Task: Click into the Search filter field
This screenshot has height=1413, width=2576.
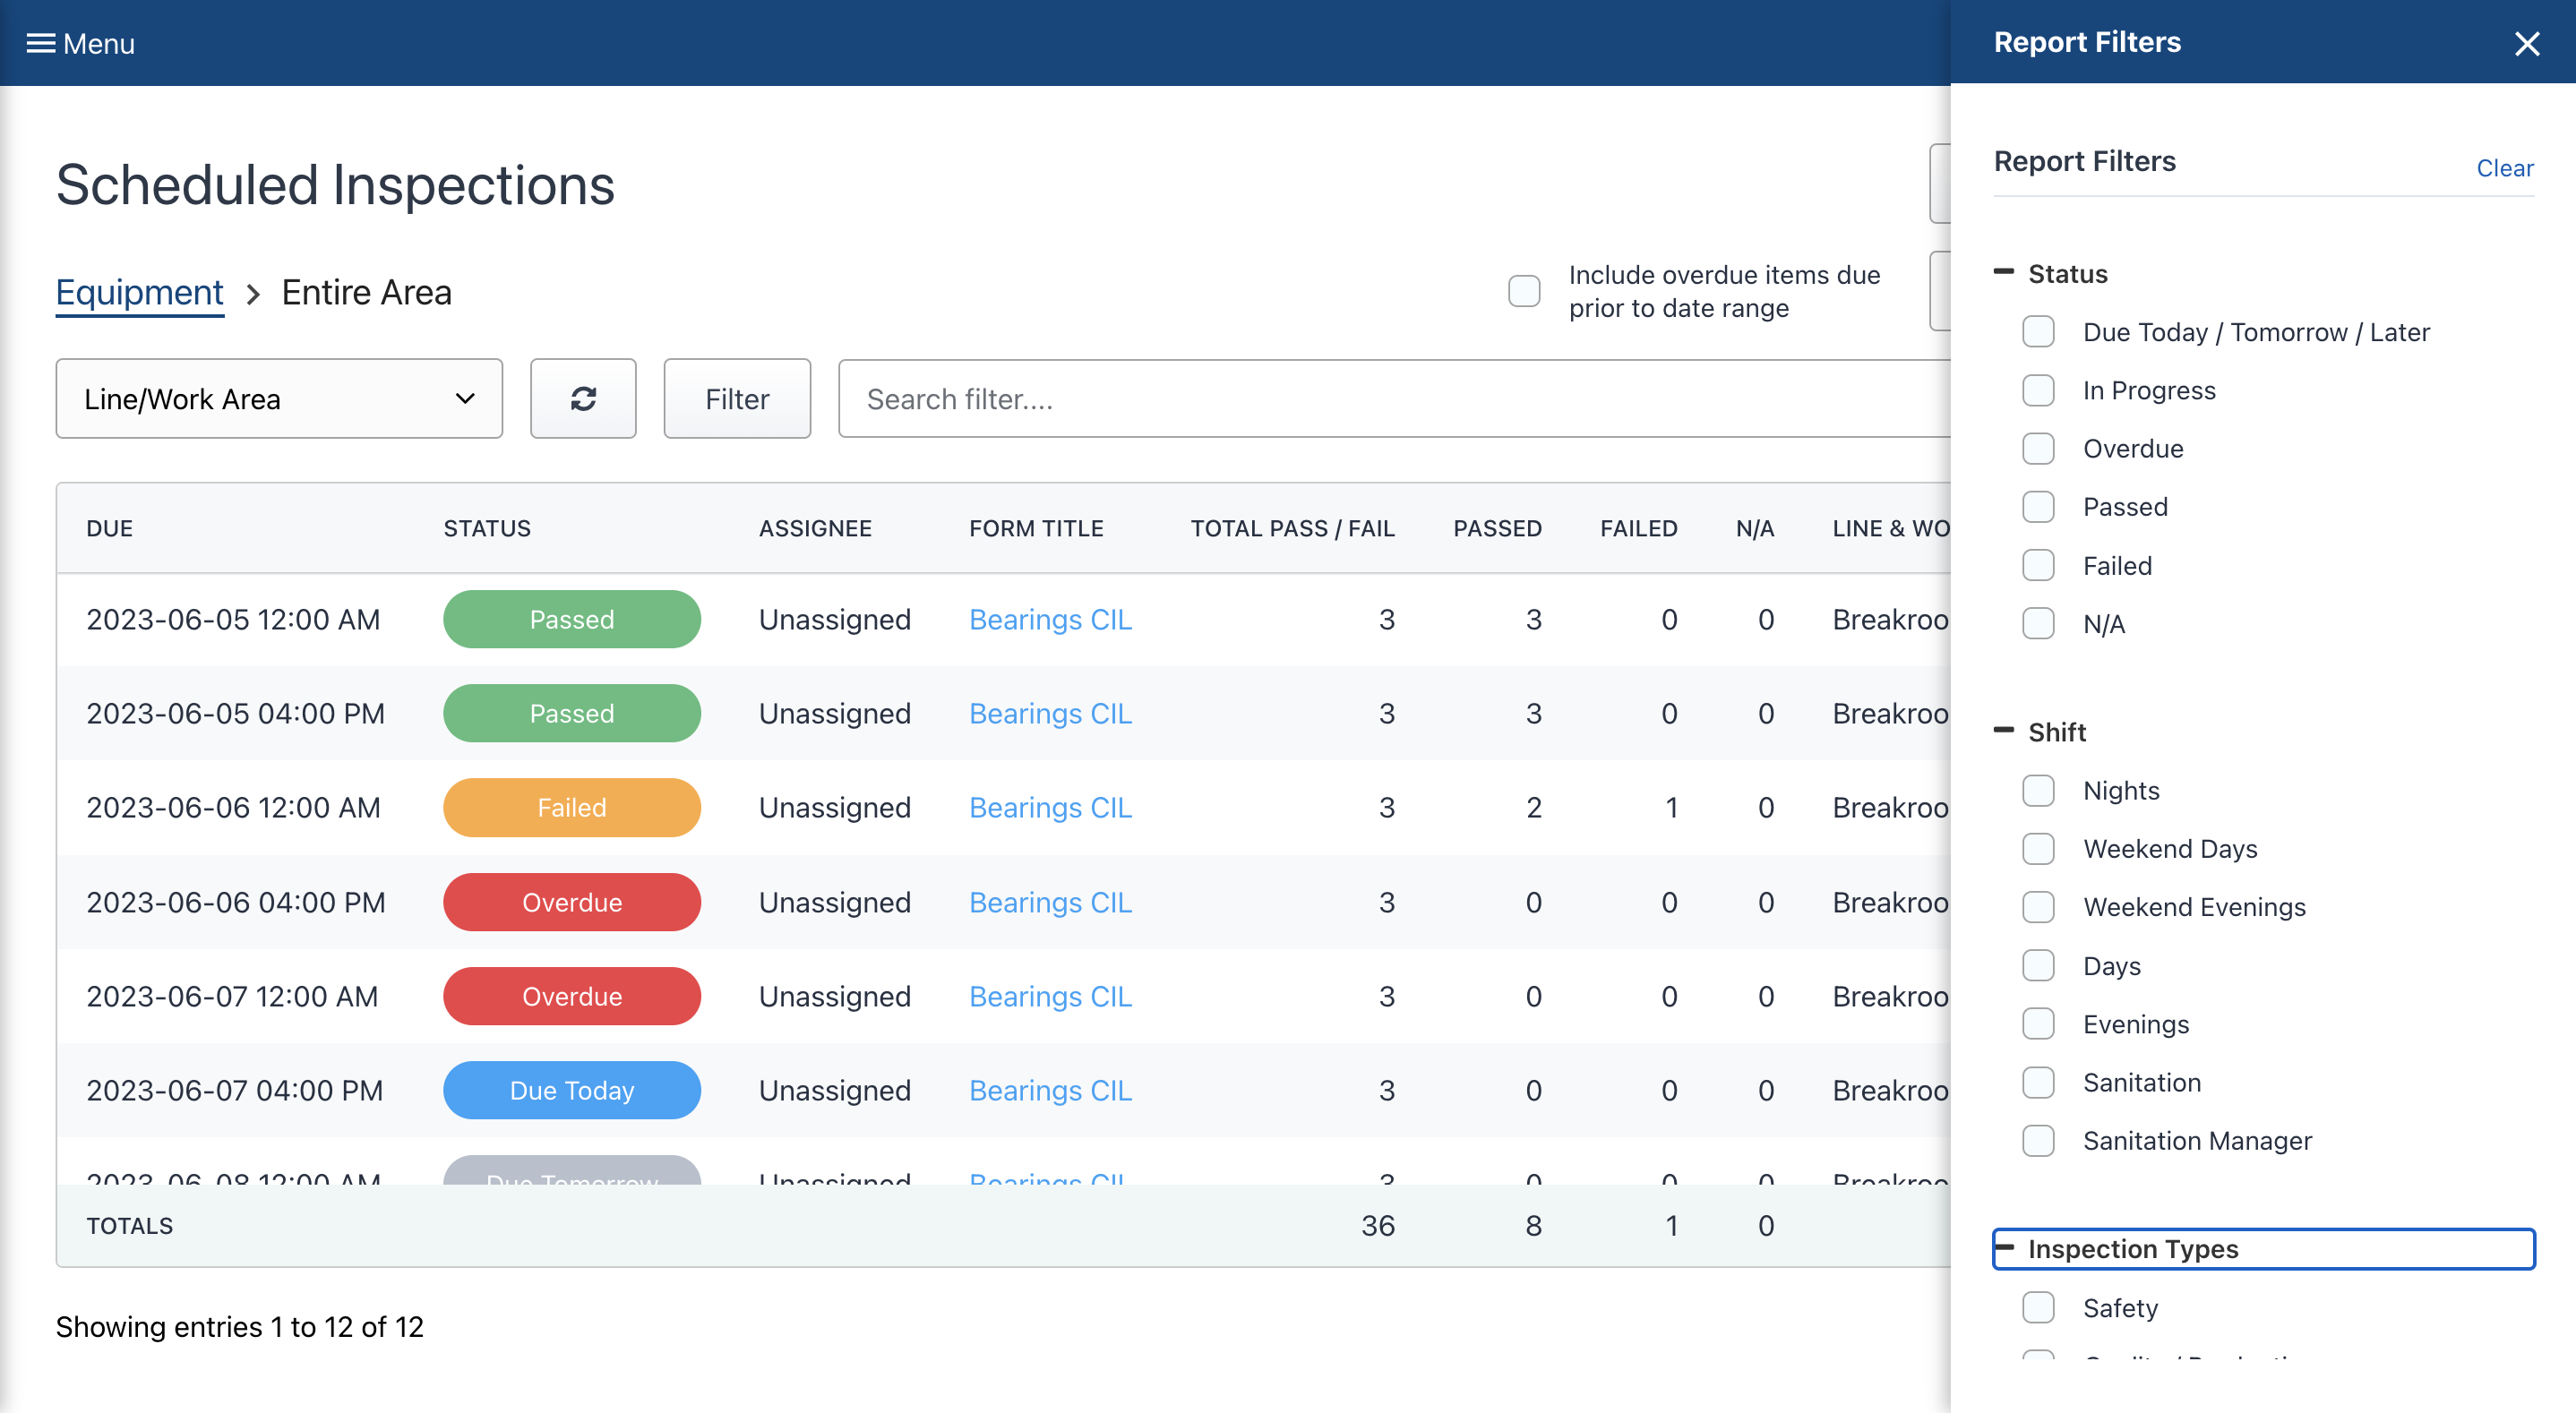Action: point(1394,398)
